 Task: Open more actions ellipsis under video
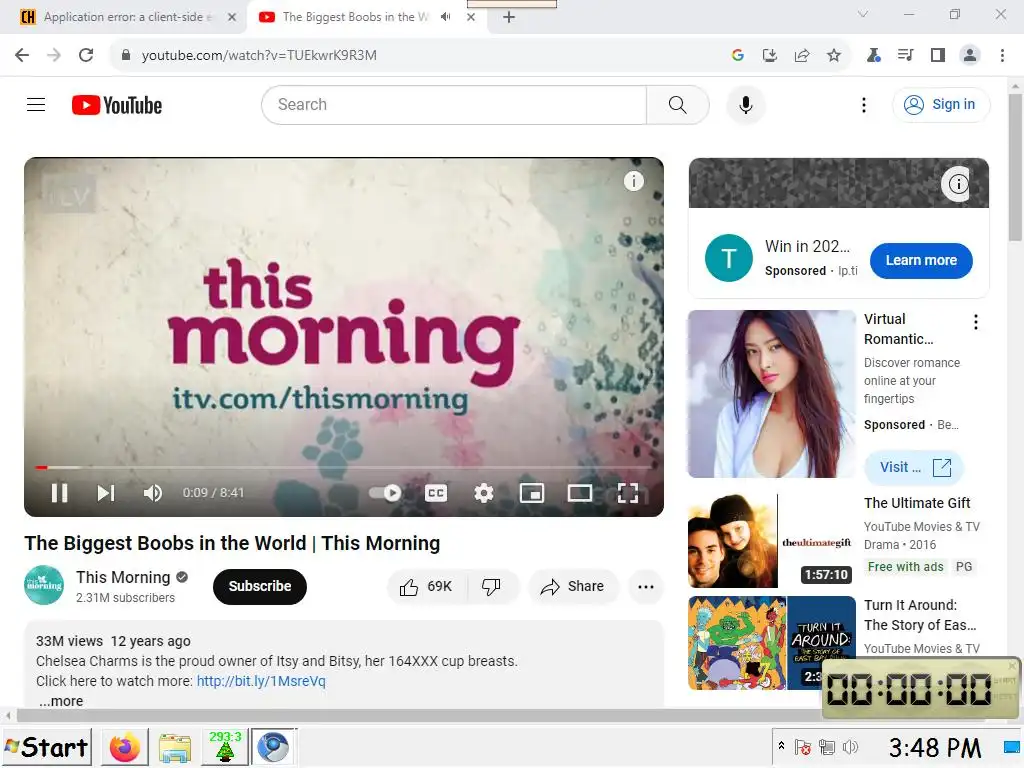(646, 586)
